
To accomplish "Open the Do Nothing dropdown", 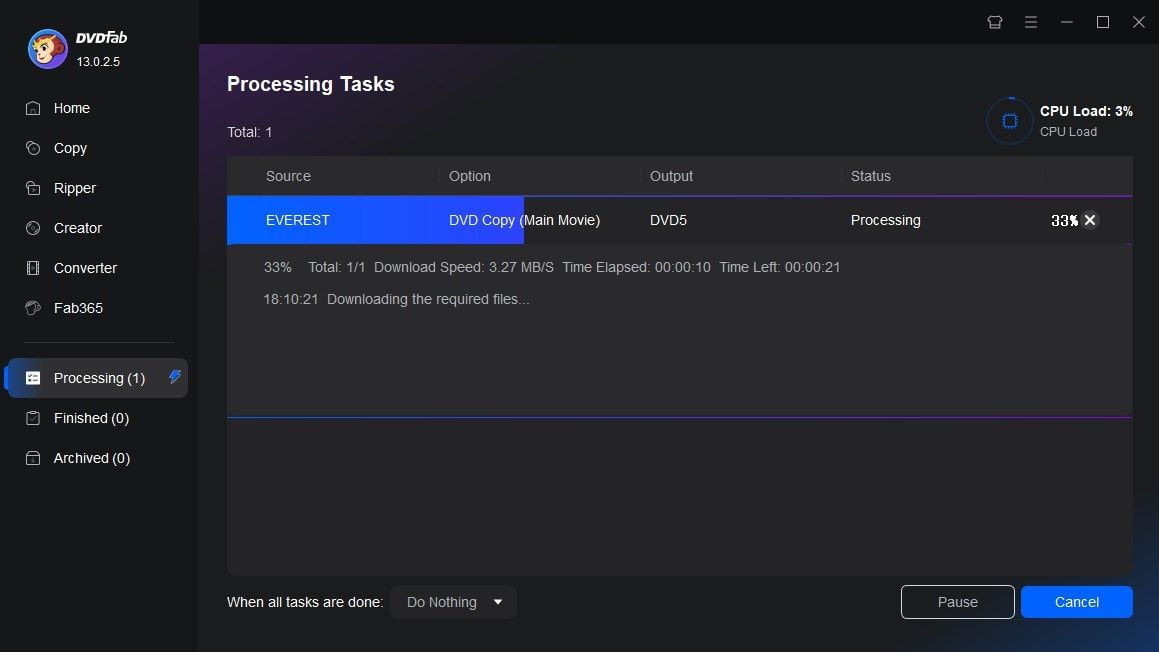I will 453,602.
